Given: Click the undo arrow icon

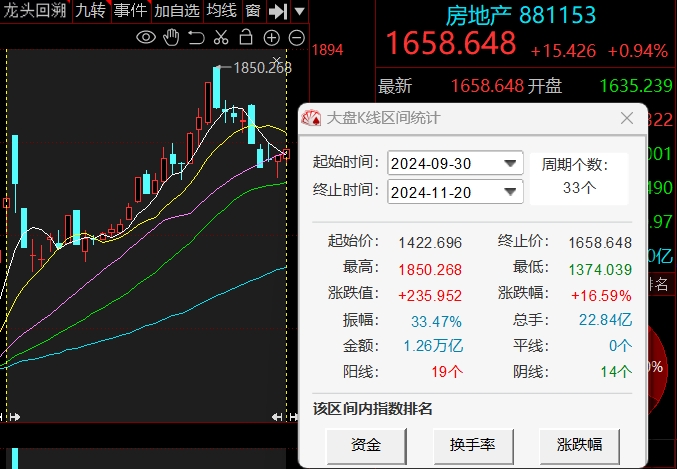Looking at the screenshot, I should [x=196, y=38].
